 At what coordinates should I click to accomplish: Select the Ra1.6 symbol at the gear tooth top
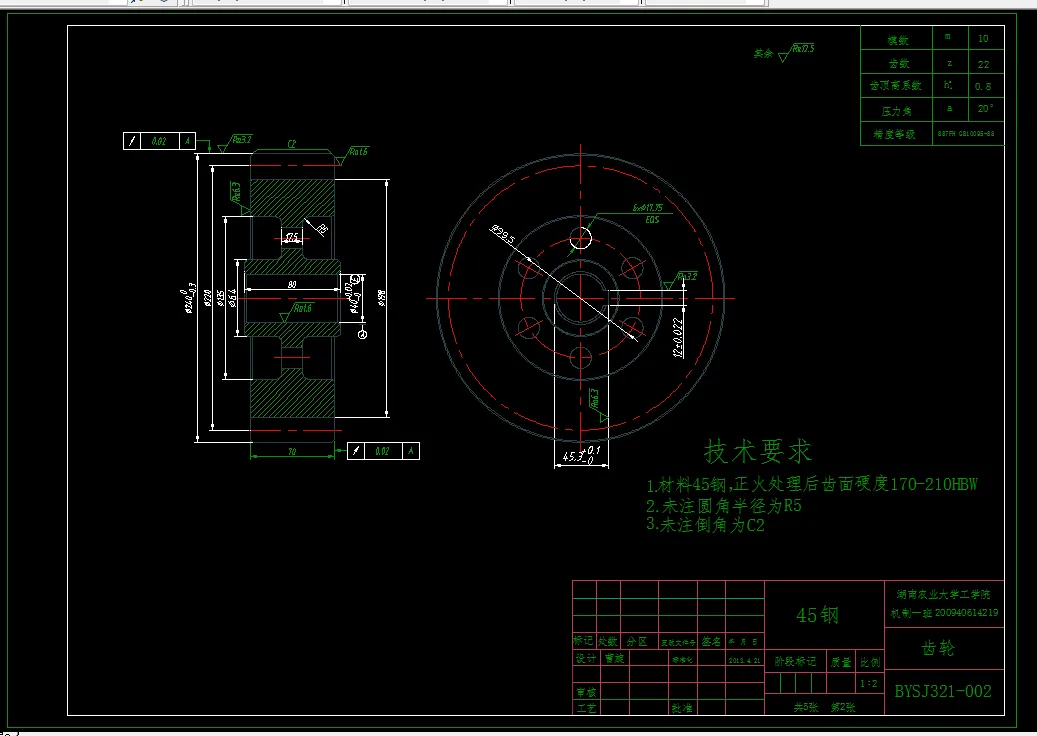pyautogui.click(x=351, y=155)
